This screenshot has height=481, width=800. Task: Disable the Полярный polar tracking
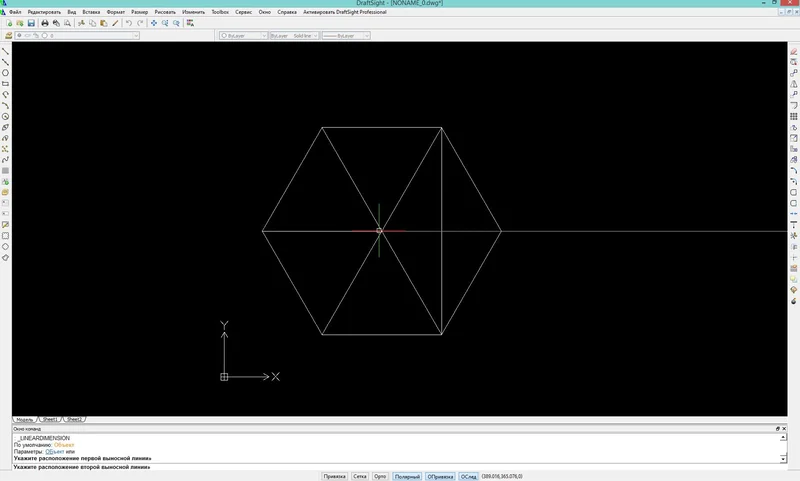coord(406,477)
